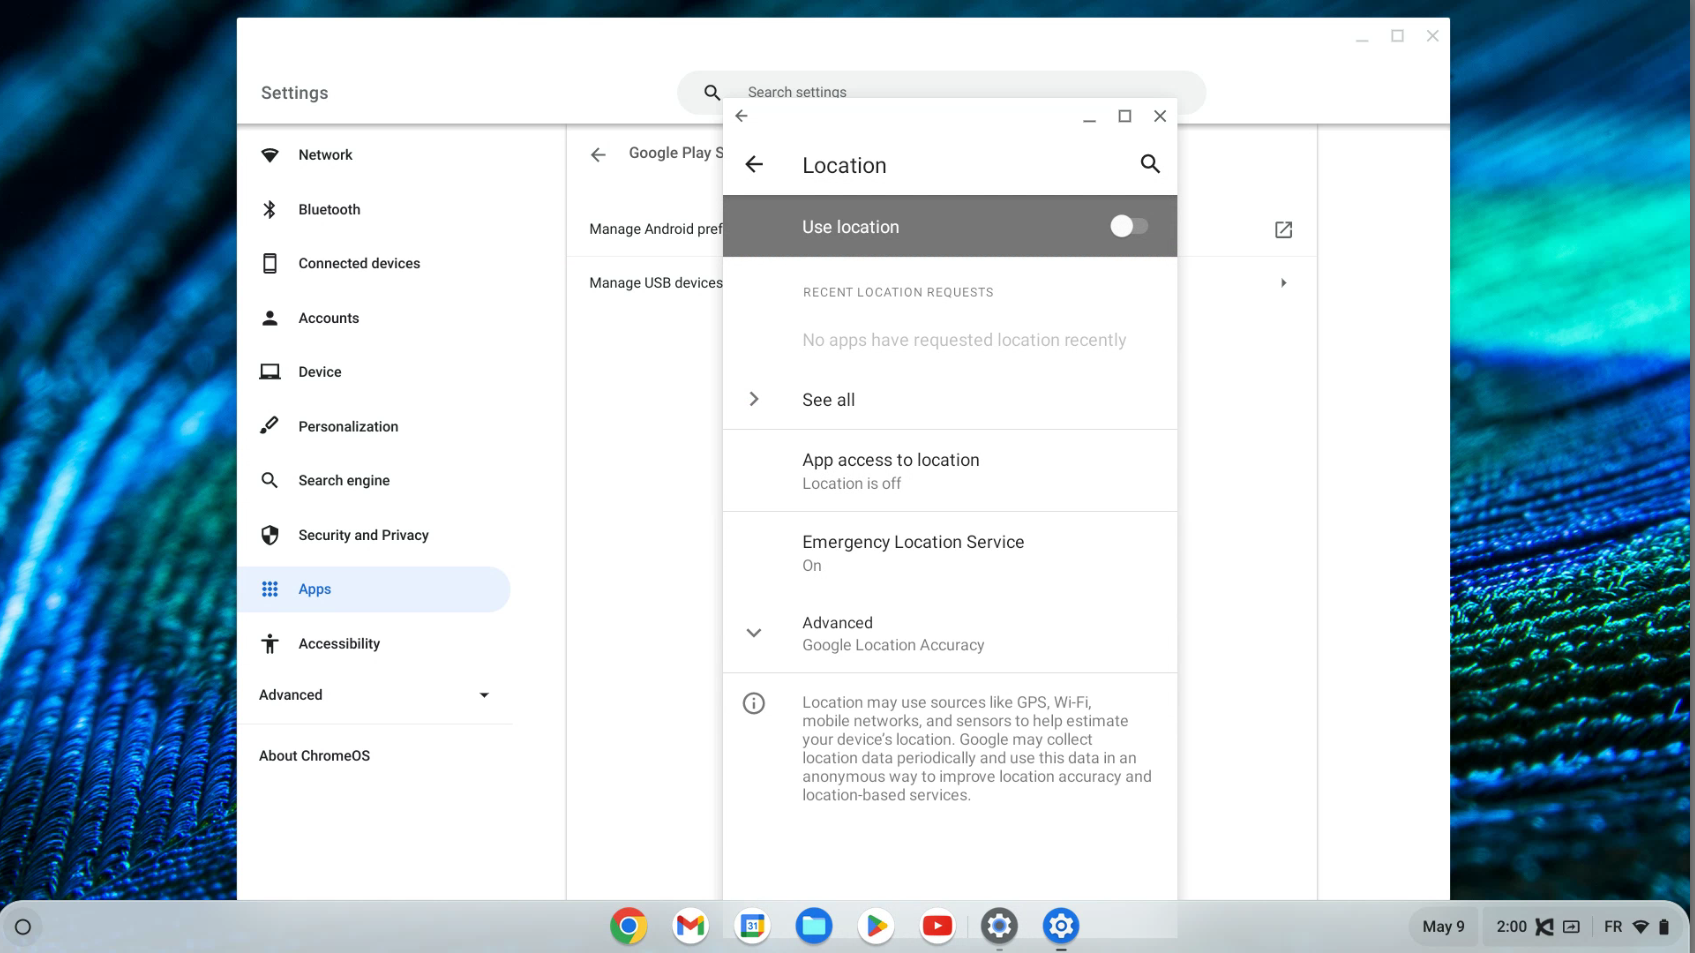
Task: Click the Connected devices phone icon
Action: tap(269, 263)
